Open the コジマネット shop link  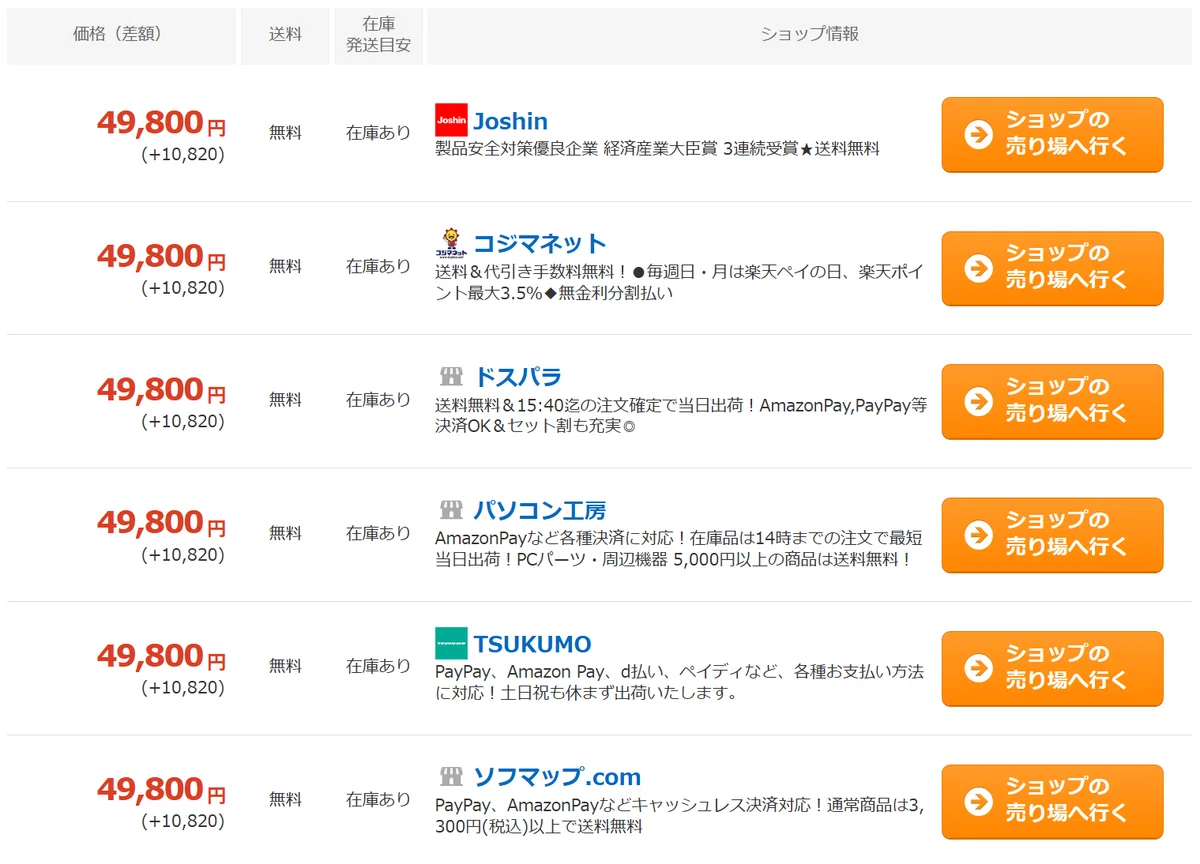click(x=540, y=243)
